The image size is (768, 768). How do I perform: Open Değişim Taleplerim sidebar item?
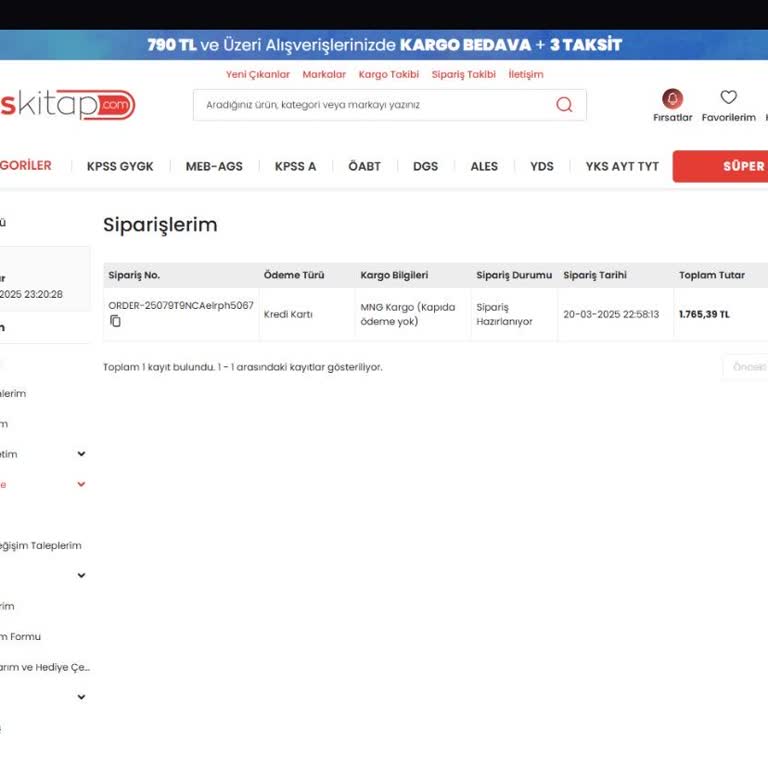41,546
